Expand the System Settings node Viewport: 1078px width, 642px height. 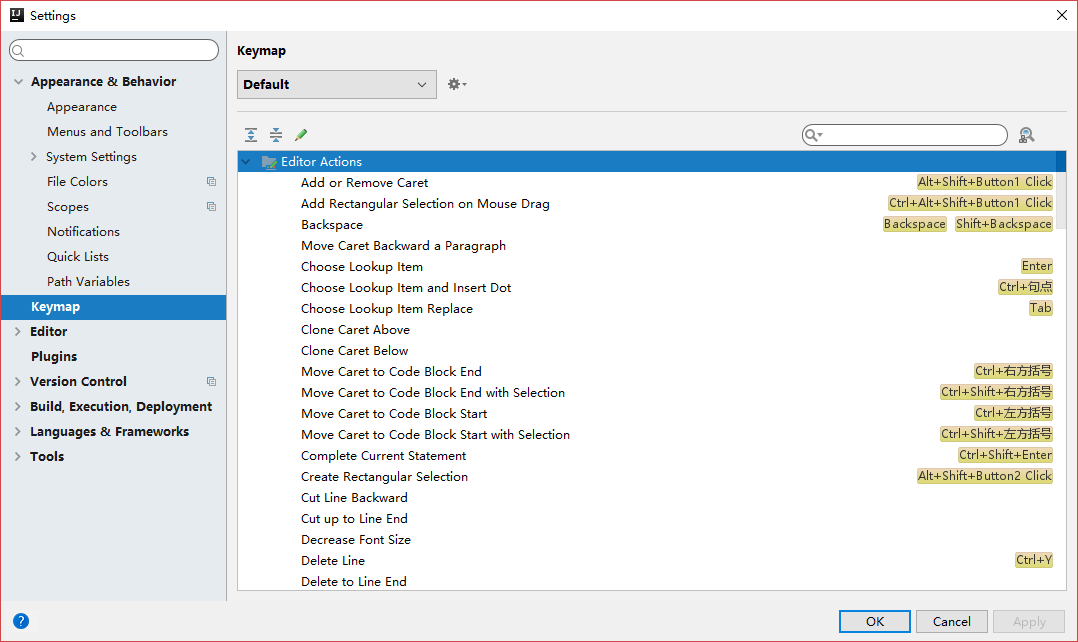pyautogui.click(x=34, y=157)
